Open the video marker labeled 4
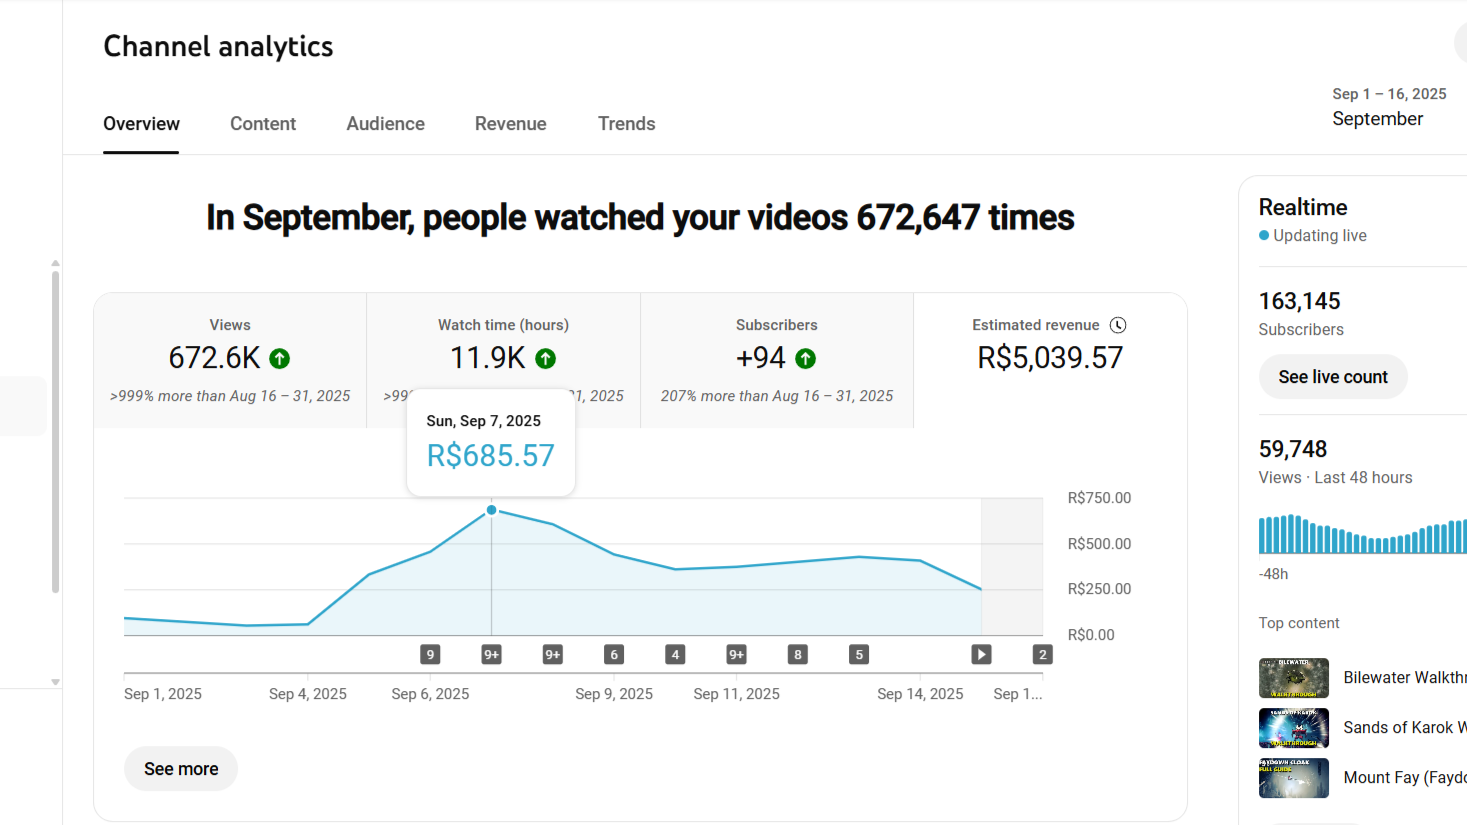 (x=675, y=654)
